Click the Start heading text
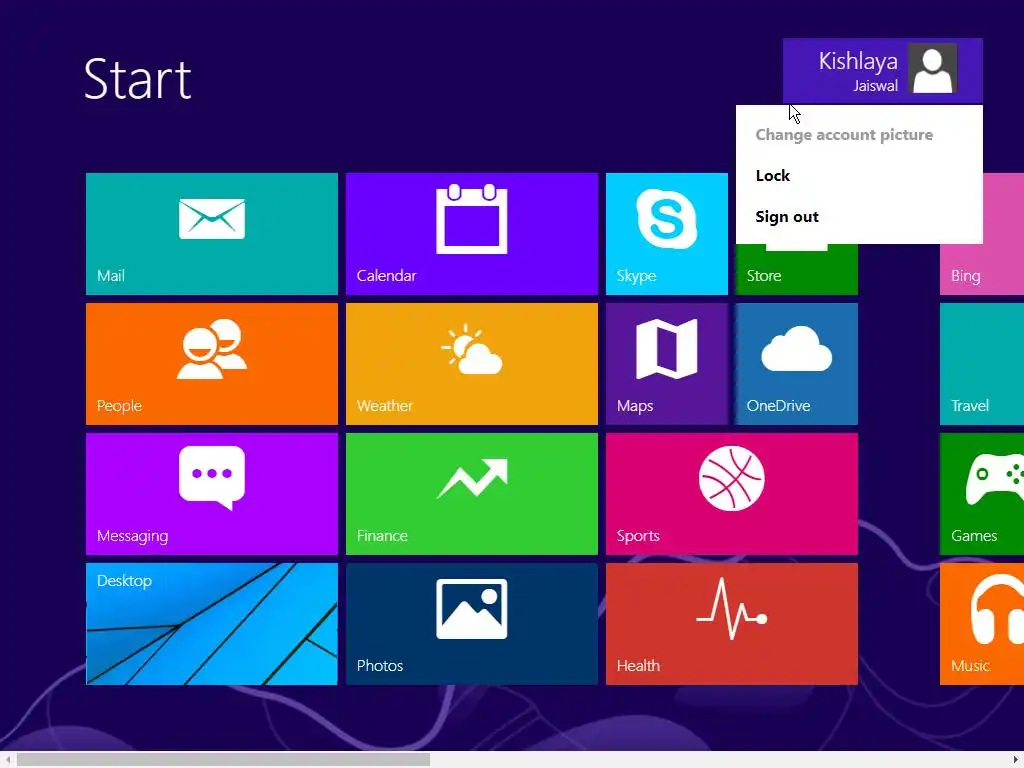The height and width of the screenshot is (768, 1024). 138,79
